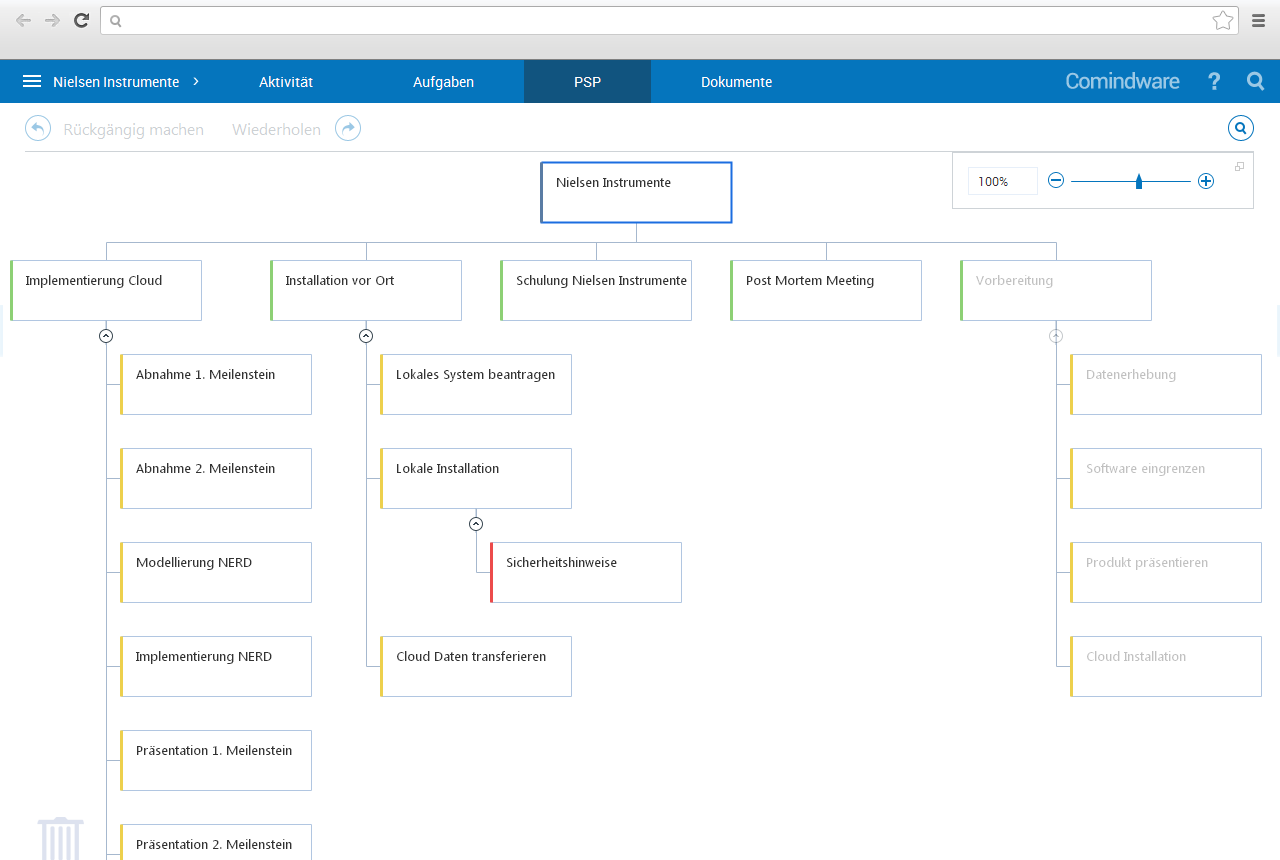Expand the Nielsen Instrumente breadcrumb chevron
Viewport: 1280px width, 860px height.
(195, 81)
